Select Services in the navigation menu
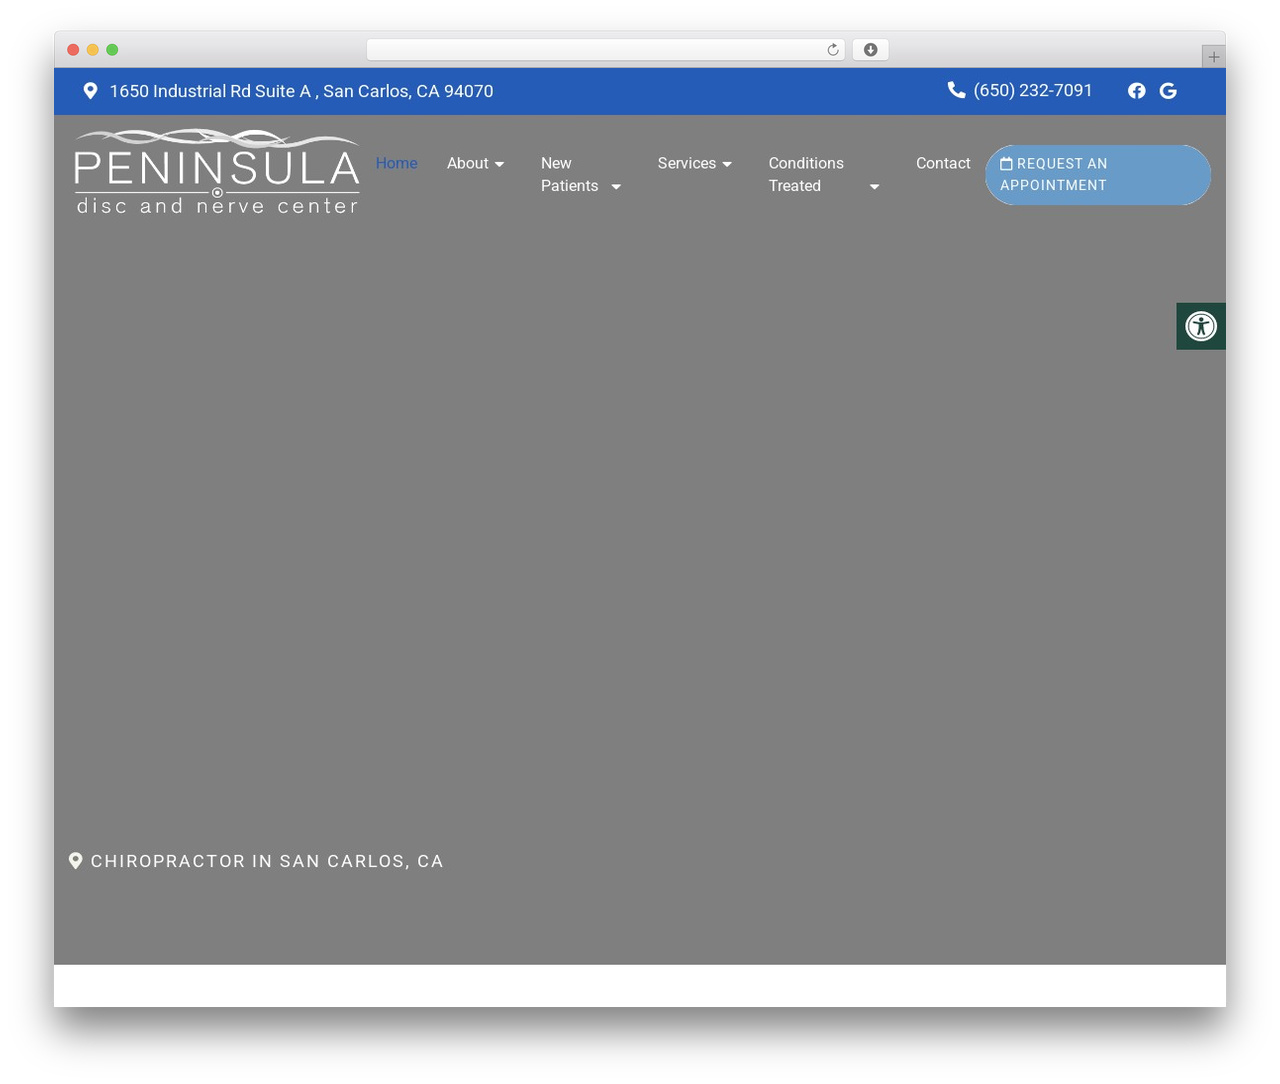Image resolution: width=1280 pixels, height=1084 pixels. (x=687, y=163)
